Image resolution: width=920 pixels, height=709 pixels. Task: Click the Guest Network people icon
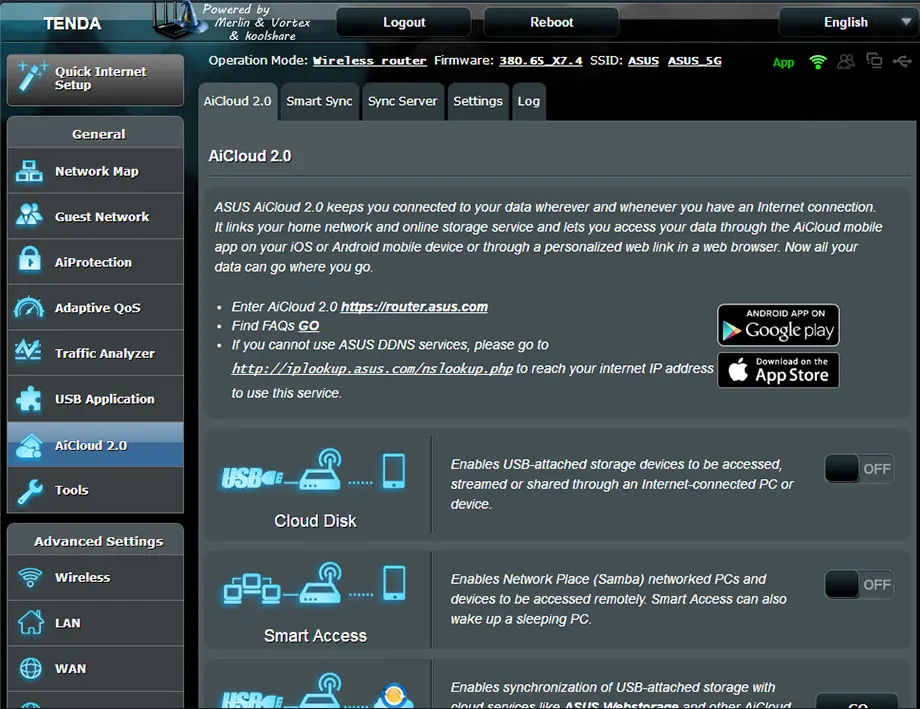point(29,215)
